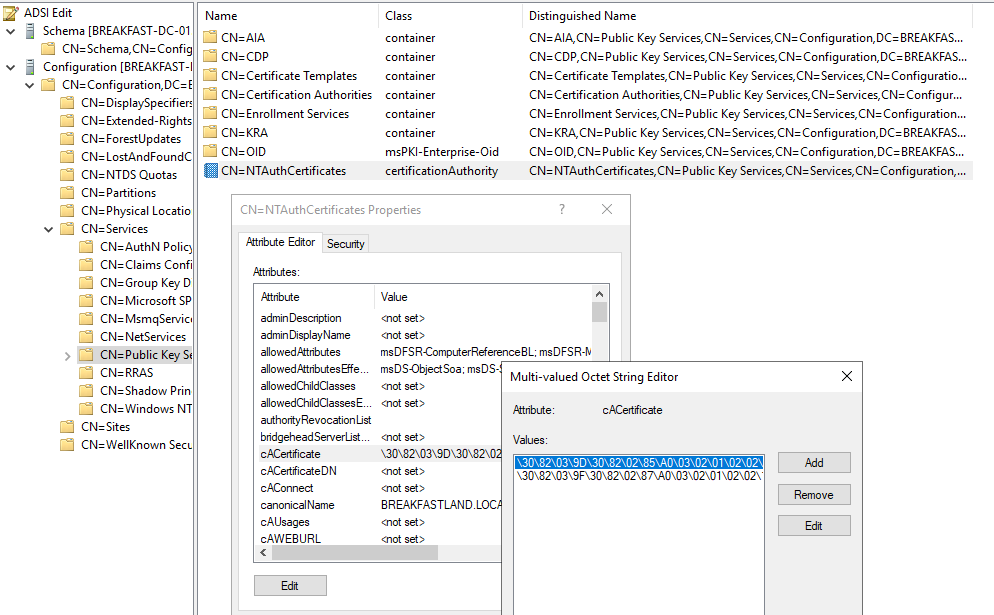Click Edit button below the Attributes list
Image resolution: width=994 pixels, height=615 pixels.
[x=290, y=586]
